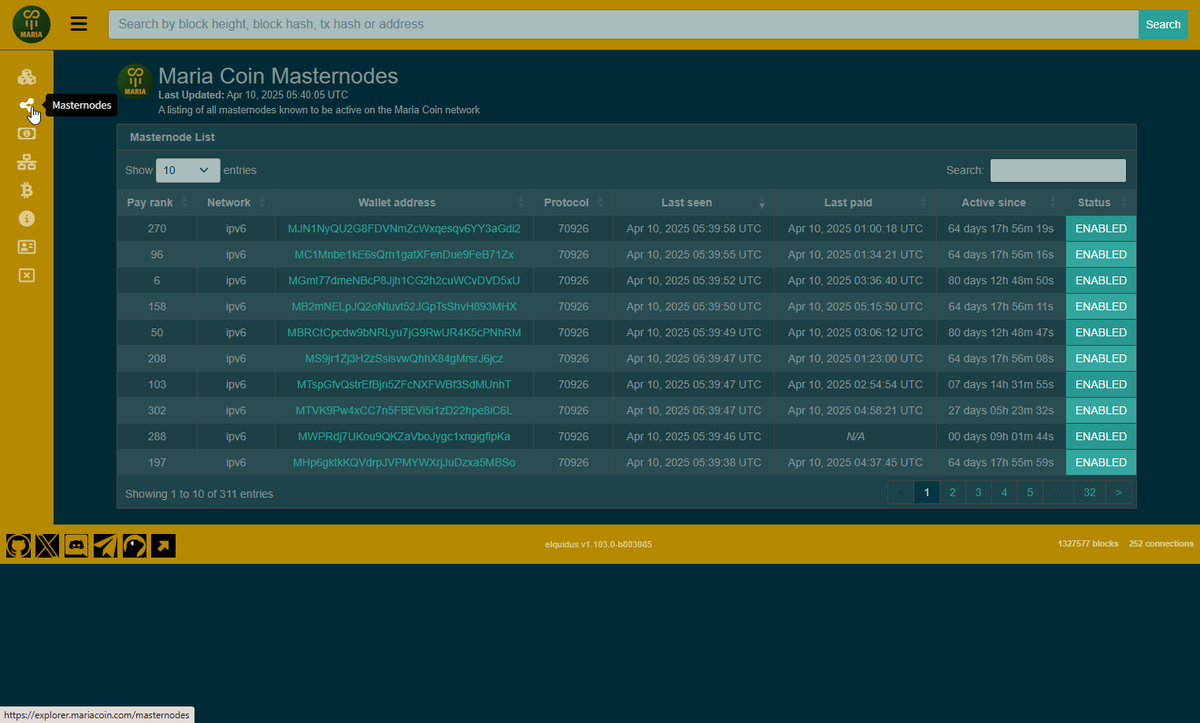Open wallet address MC1Mnbe1kE6sQm1gatXFenDue9FeB71Zx

(404, 254)
